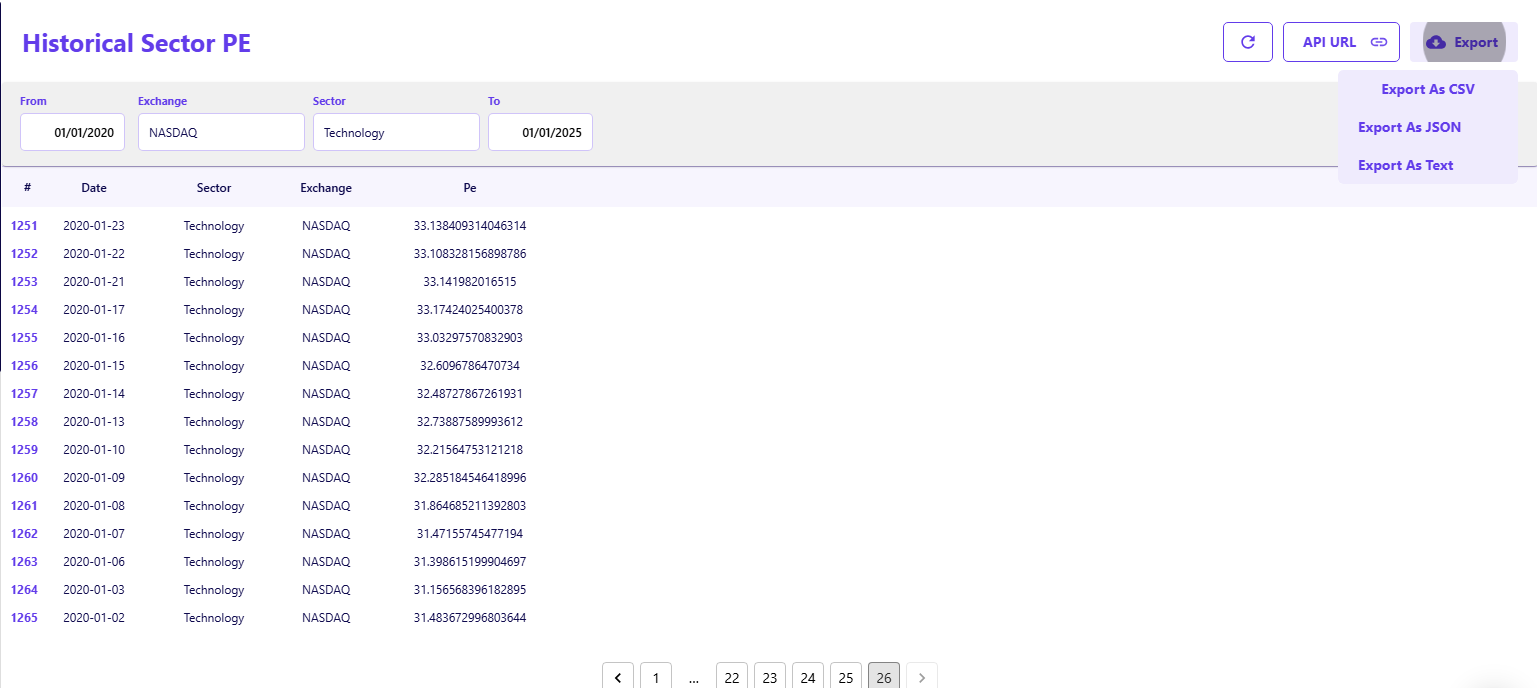Viewport: 1537px width, 688px height.
Task: Jump to page 1 in pagination
Action: (x=656, y=677)
